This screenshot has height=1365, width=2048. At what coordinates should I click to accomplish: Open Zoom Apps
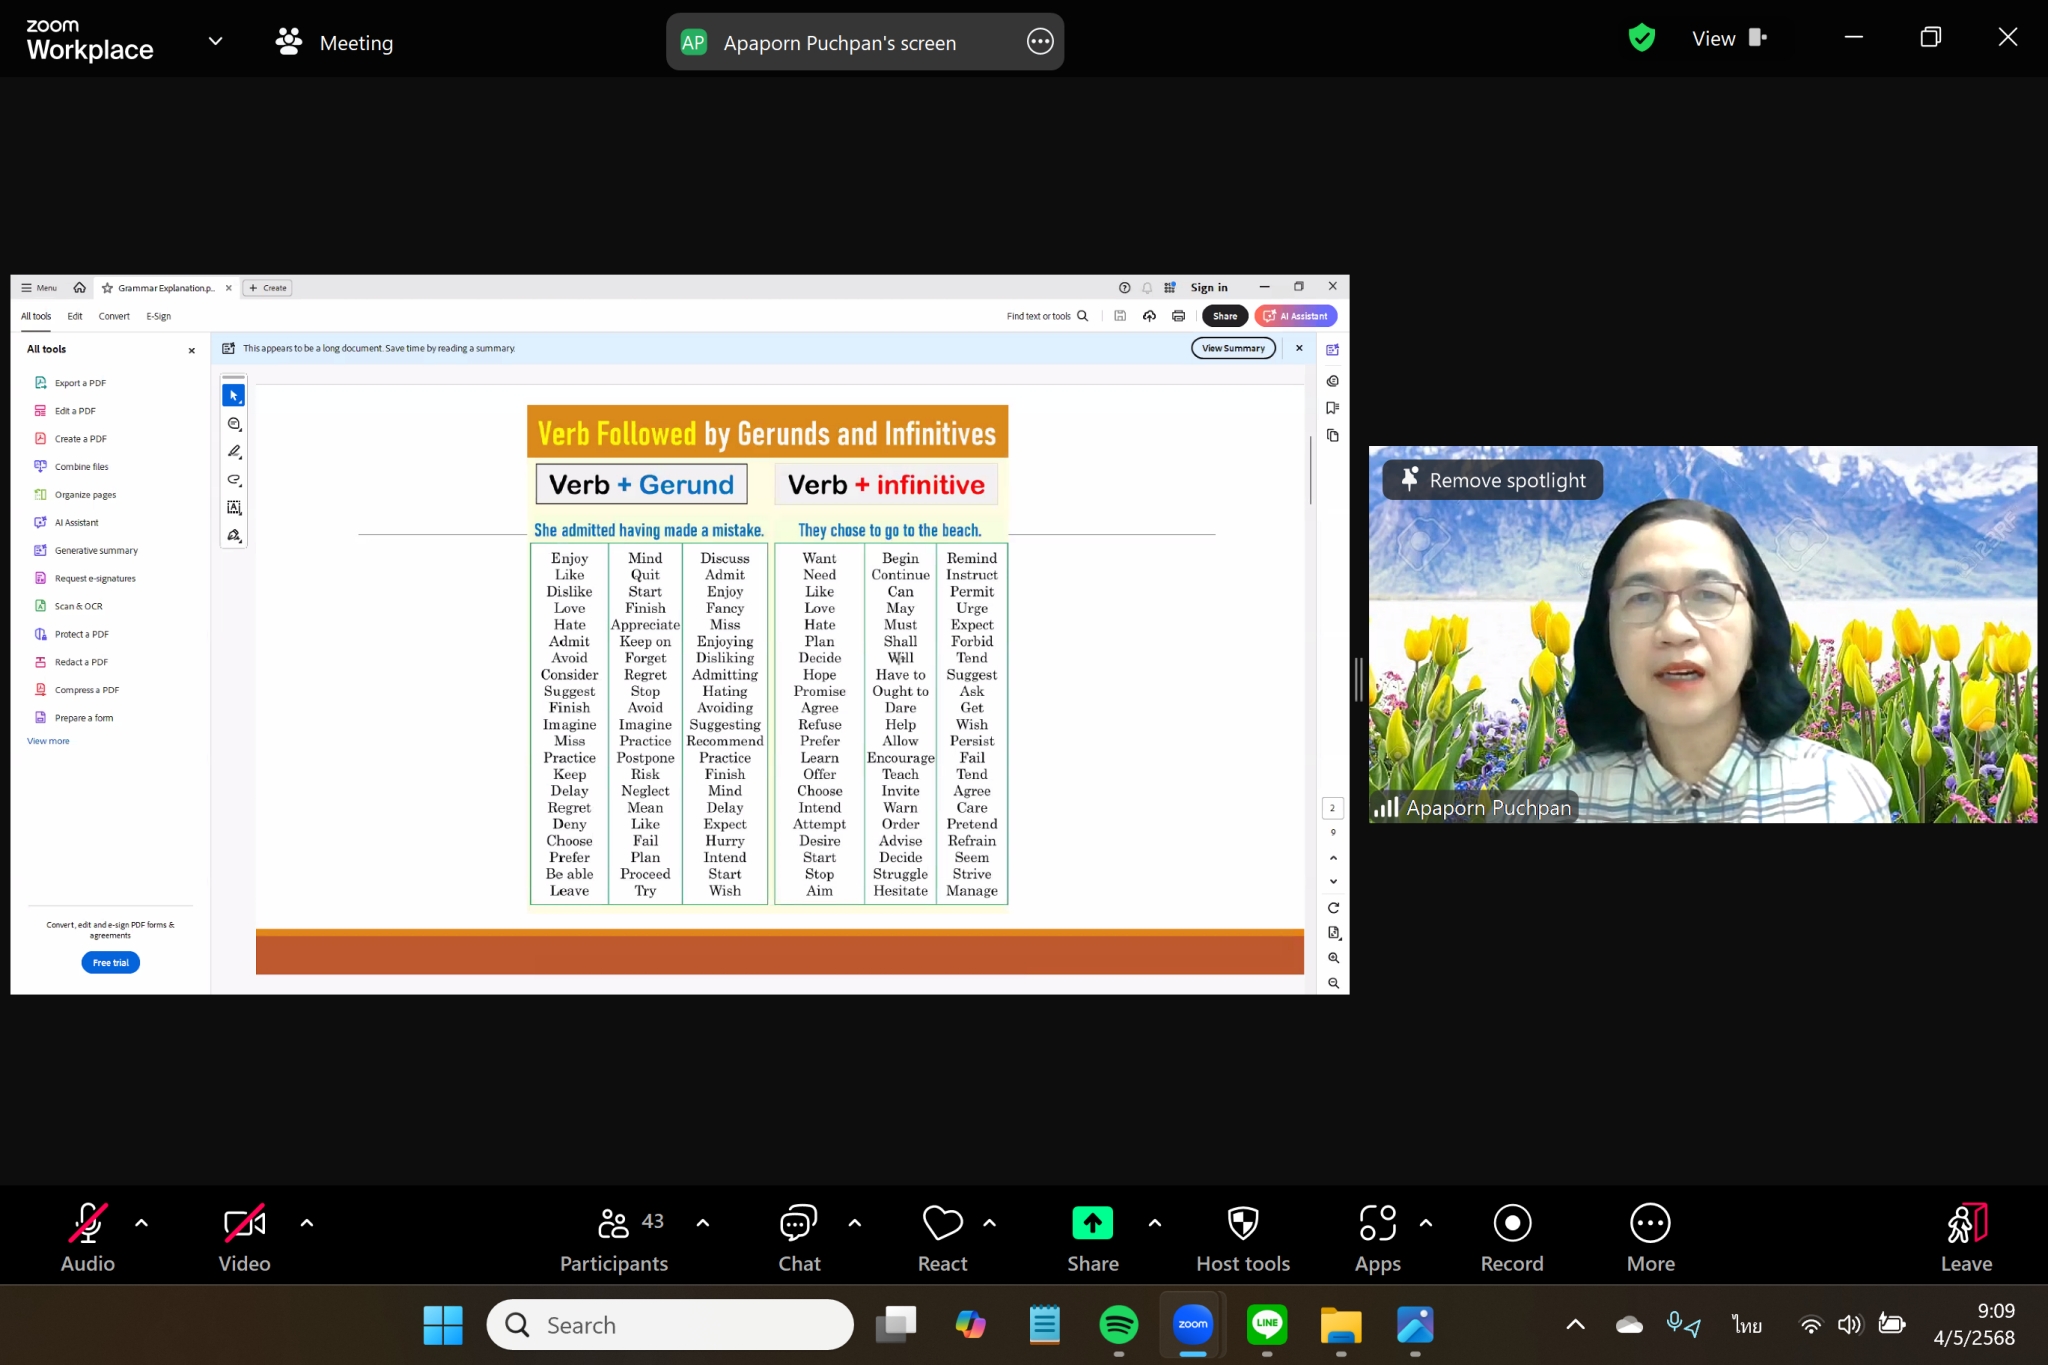(x=1378, y=1238)
